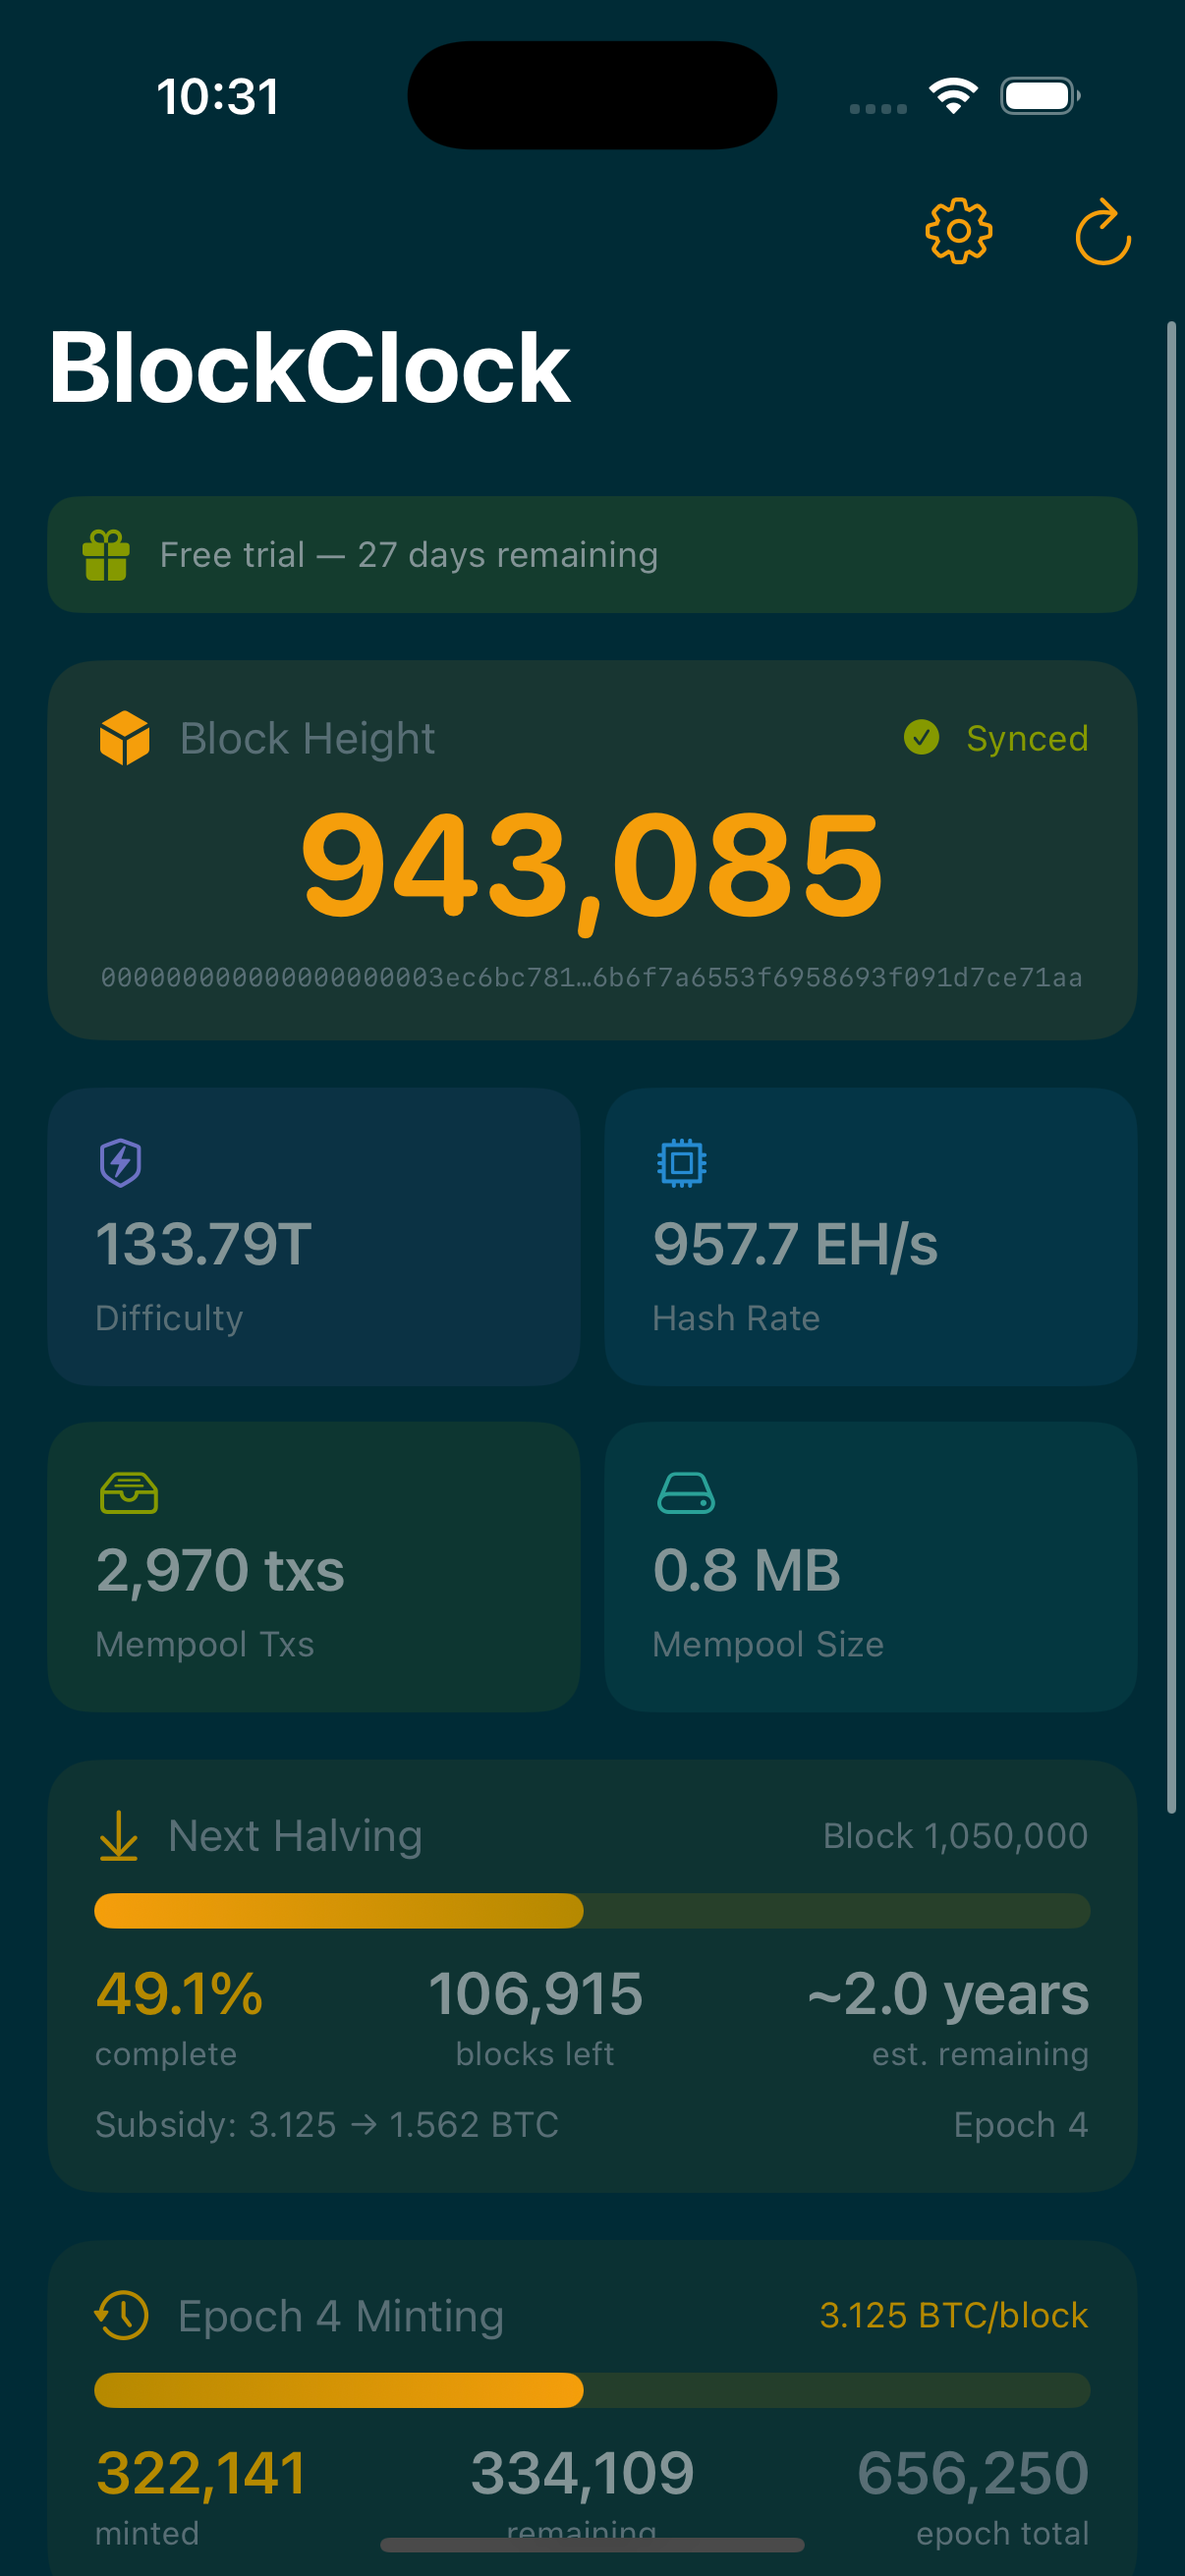Screen dimensions: 1185x2576
Task: Tap the CPU chip Hash Rate icon
Action: point(682,1163)
